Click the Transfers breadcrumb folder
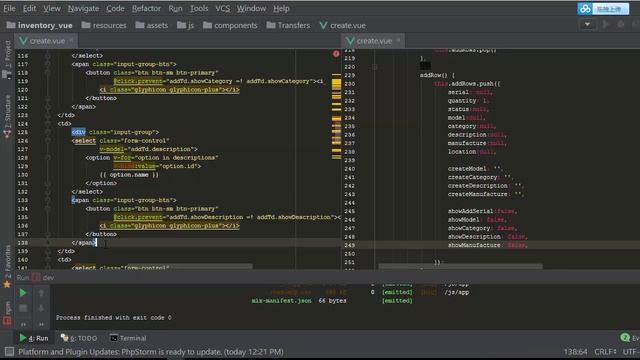Viewport: 640px width, 360px height. coord(288,25)
